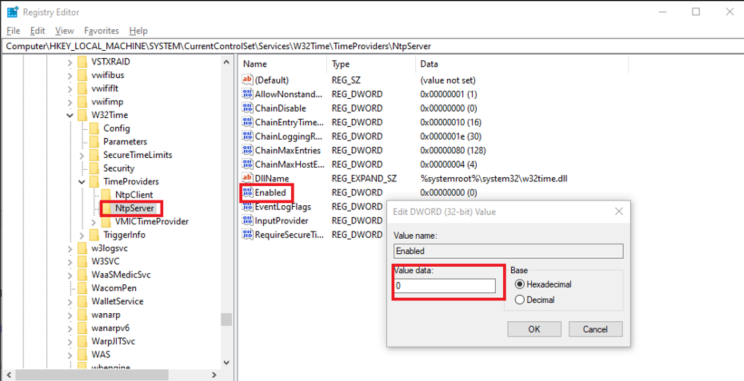Click the VSTXRAID folder icon
The image size is (744, 381).
click(83, 62)
